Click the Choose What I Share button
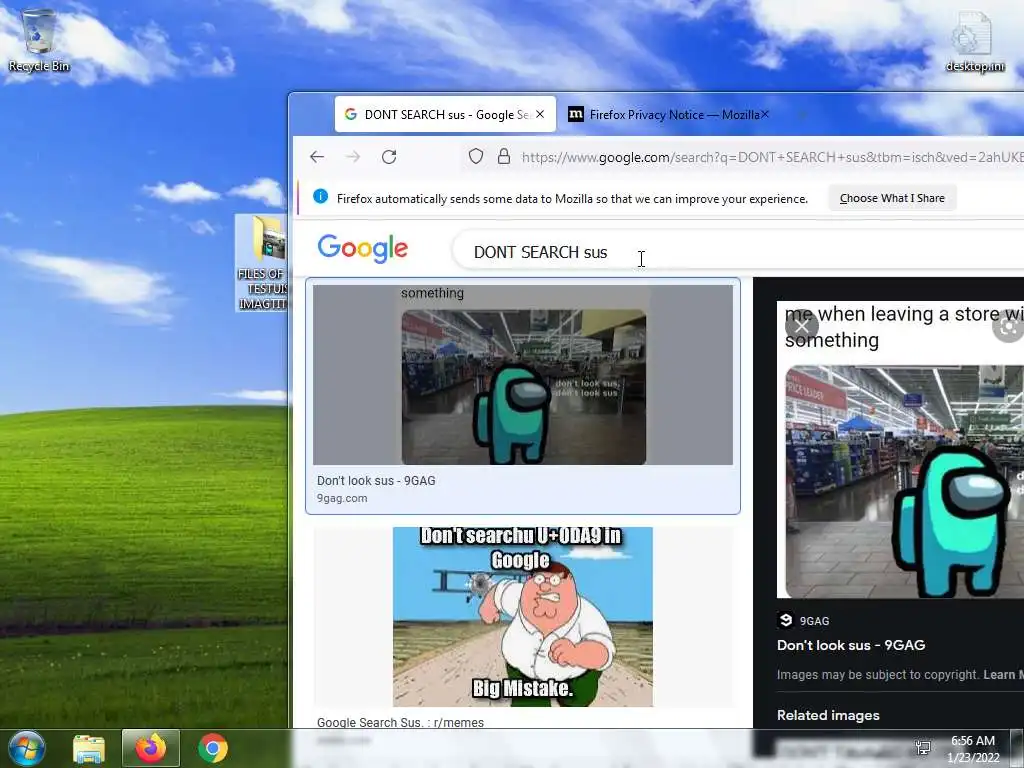This screenshot has height=768, width=1024. 892,198
